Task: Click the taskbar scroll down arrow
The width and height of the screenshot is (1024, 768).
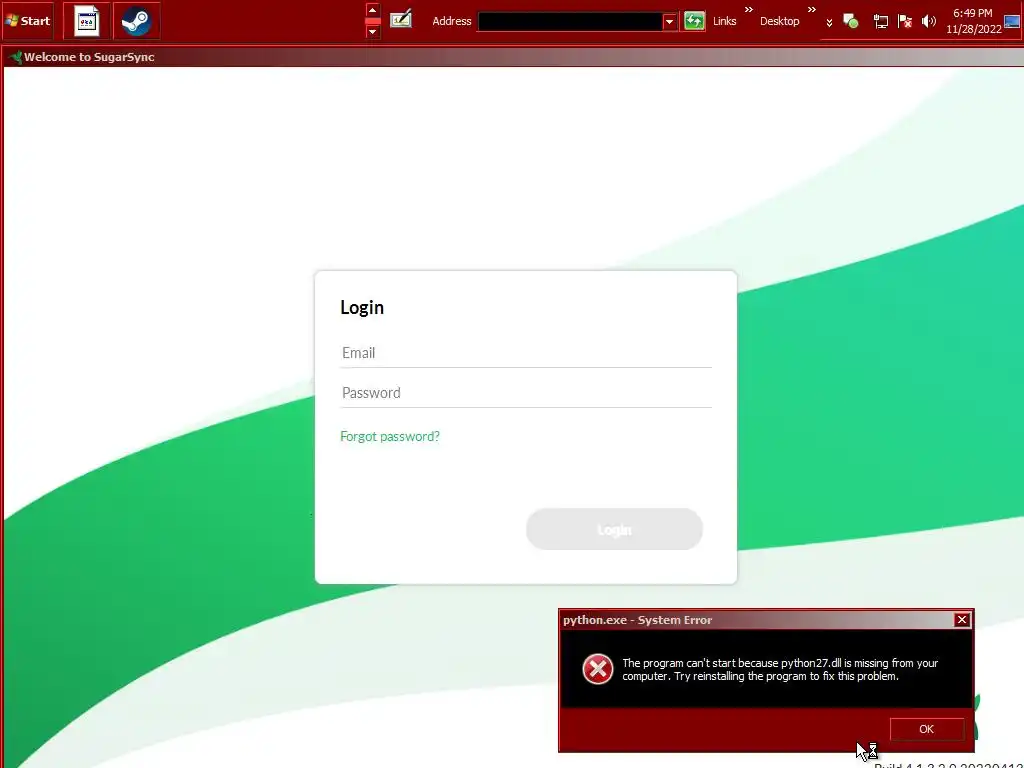Action: click(372, 31)
